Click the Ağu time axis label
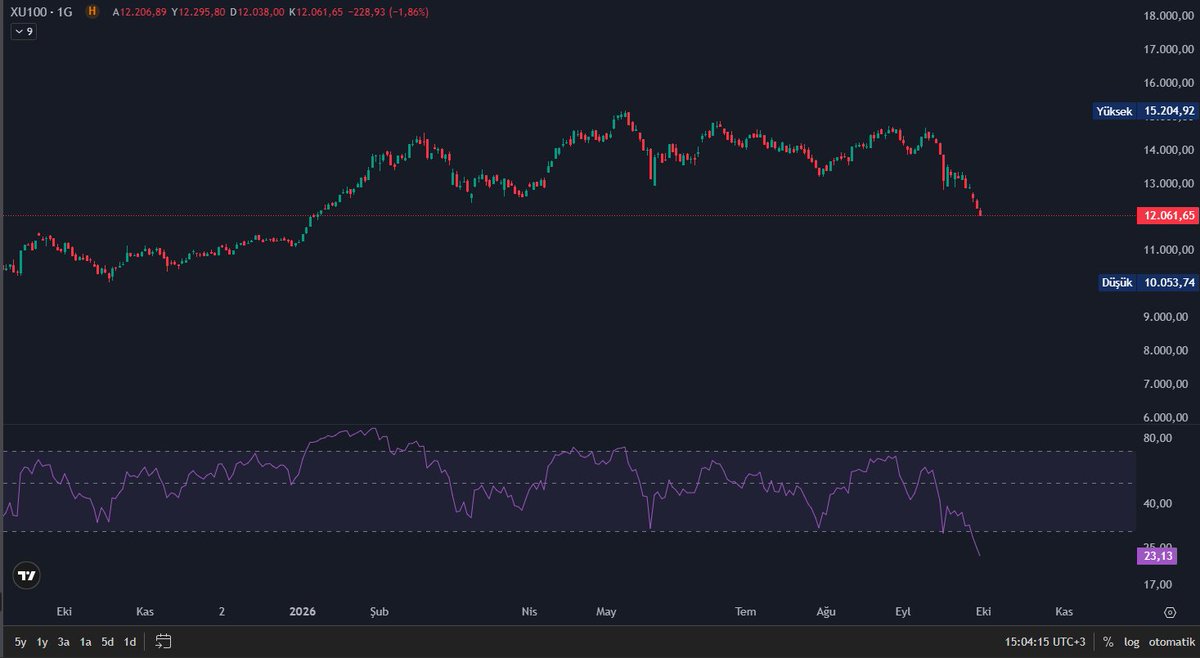The width and height of the screenshot is (1200, 658). tap(825, 611)
